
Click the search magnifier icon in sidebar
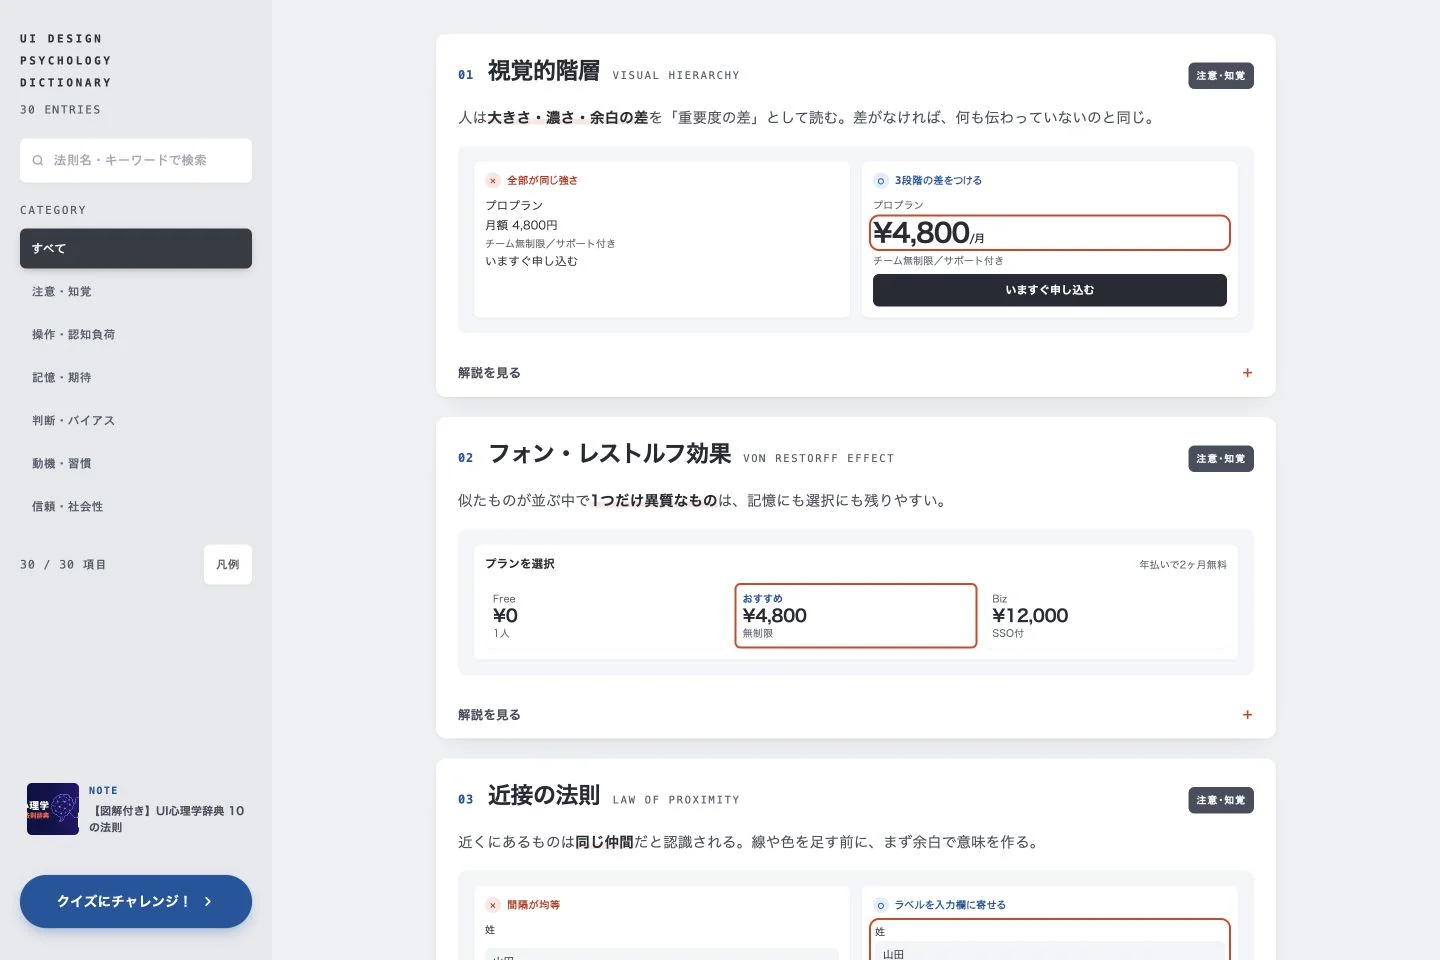pyautogui.click(x=38, y=160)
